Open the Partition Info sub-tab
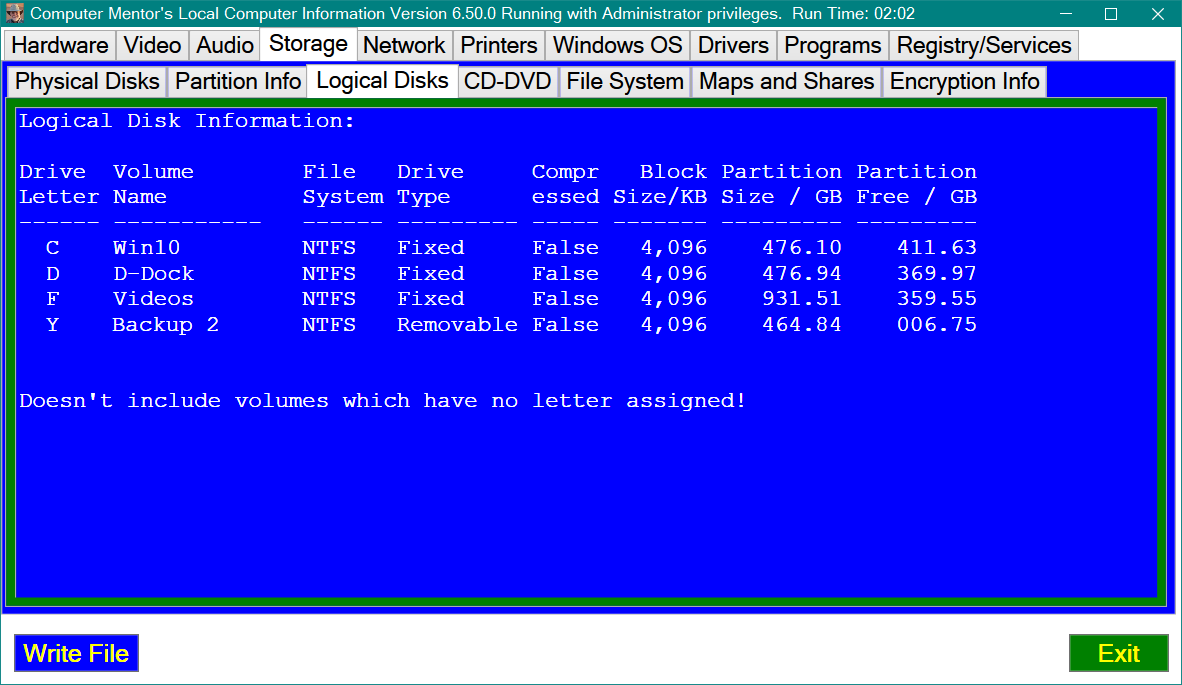The height and width of the screenshot is (685, 1182). point(238,82)
